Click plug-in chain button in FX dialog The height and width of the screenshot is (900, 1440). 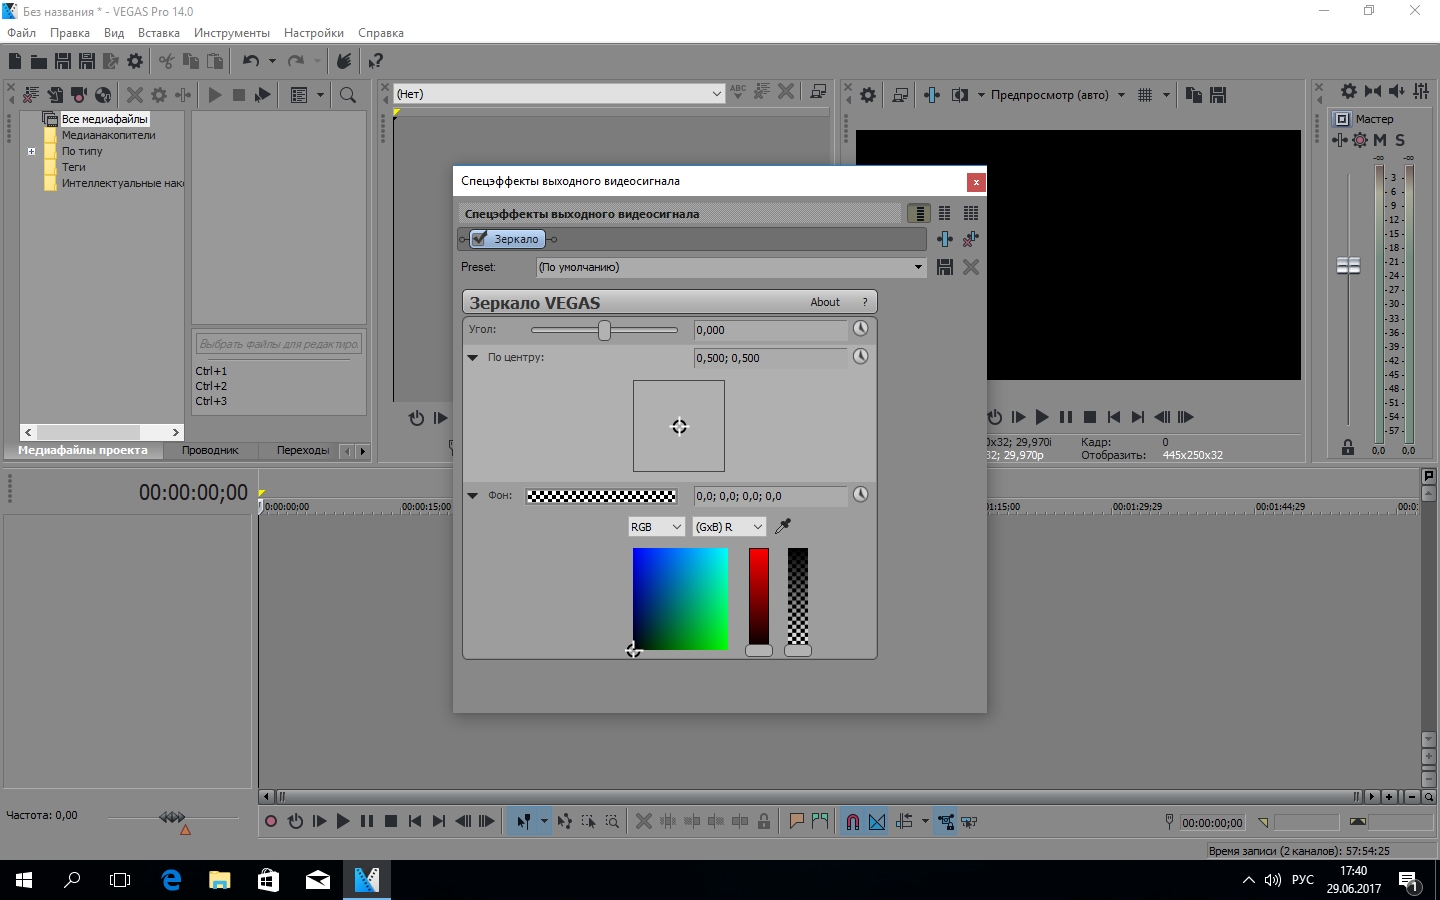945,239
